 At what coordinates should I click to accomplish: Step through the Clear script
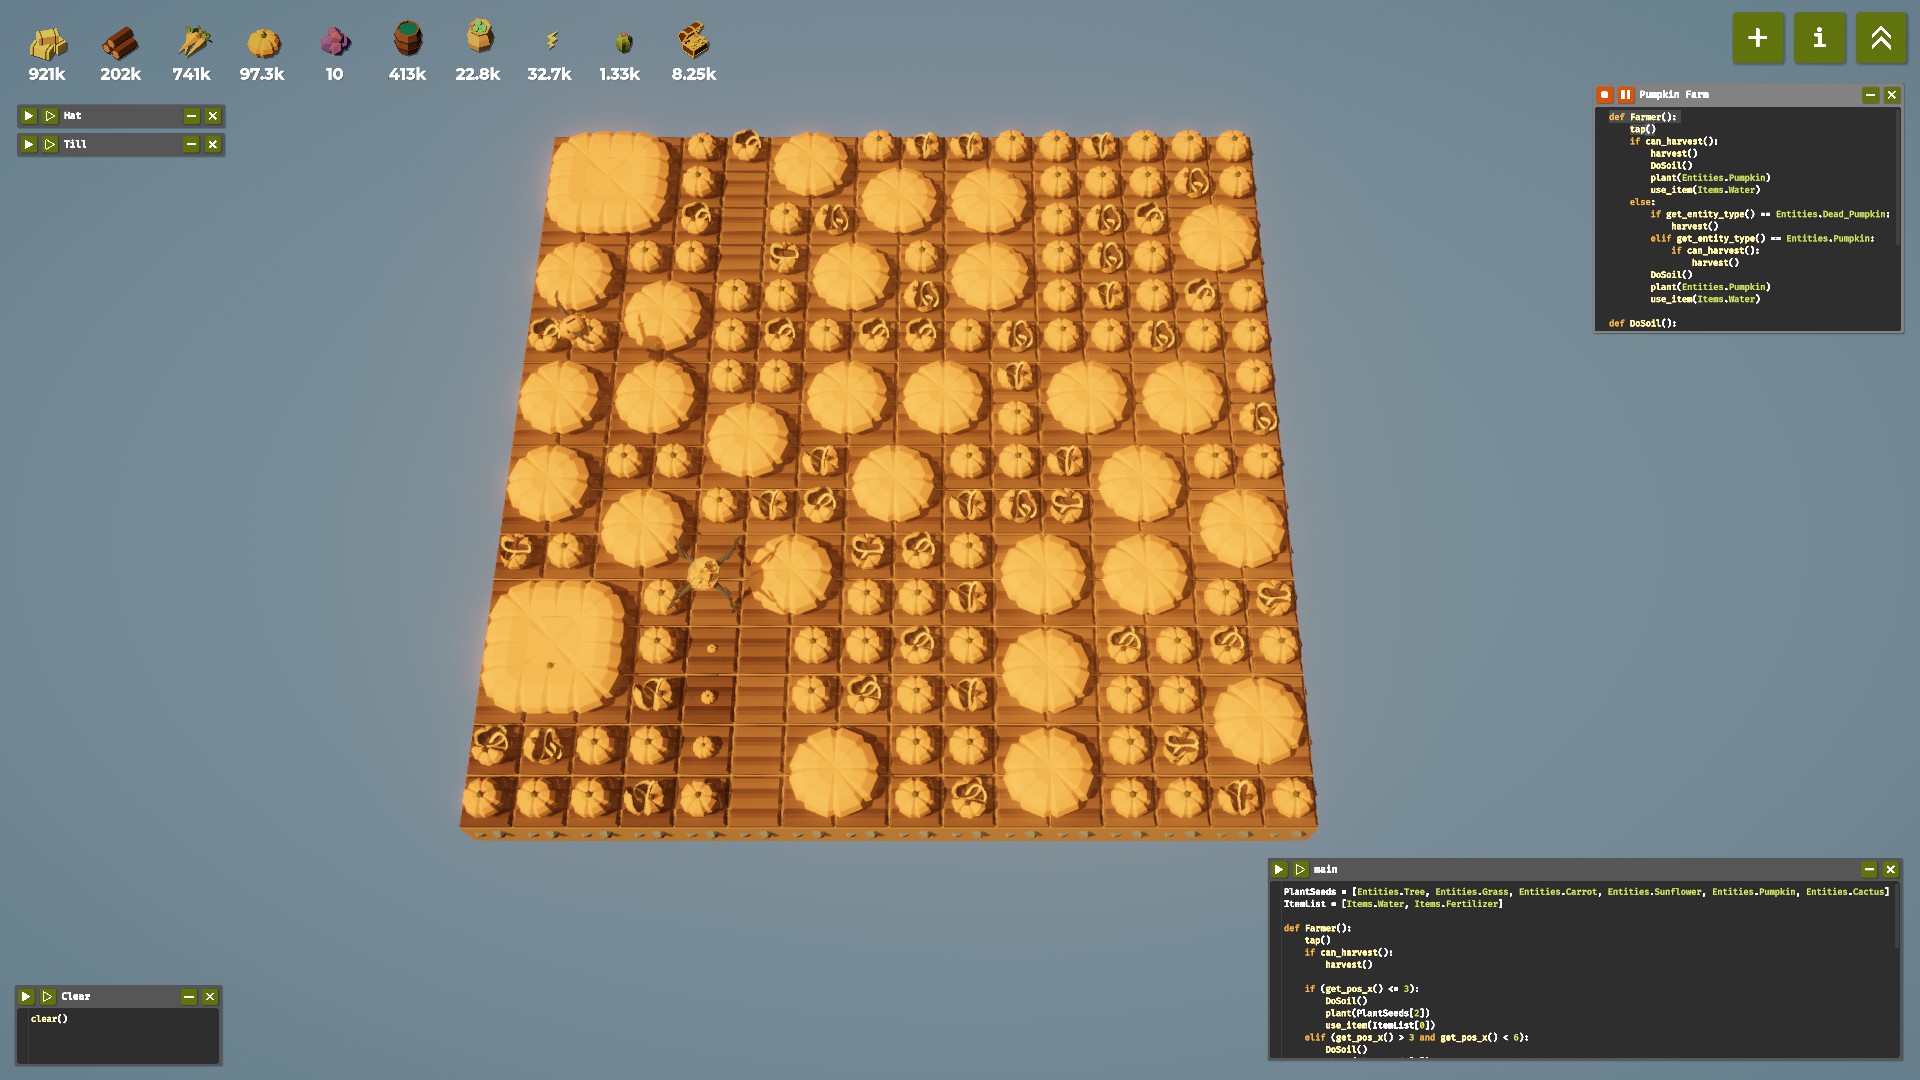tap(47, 997)
